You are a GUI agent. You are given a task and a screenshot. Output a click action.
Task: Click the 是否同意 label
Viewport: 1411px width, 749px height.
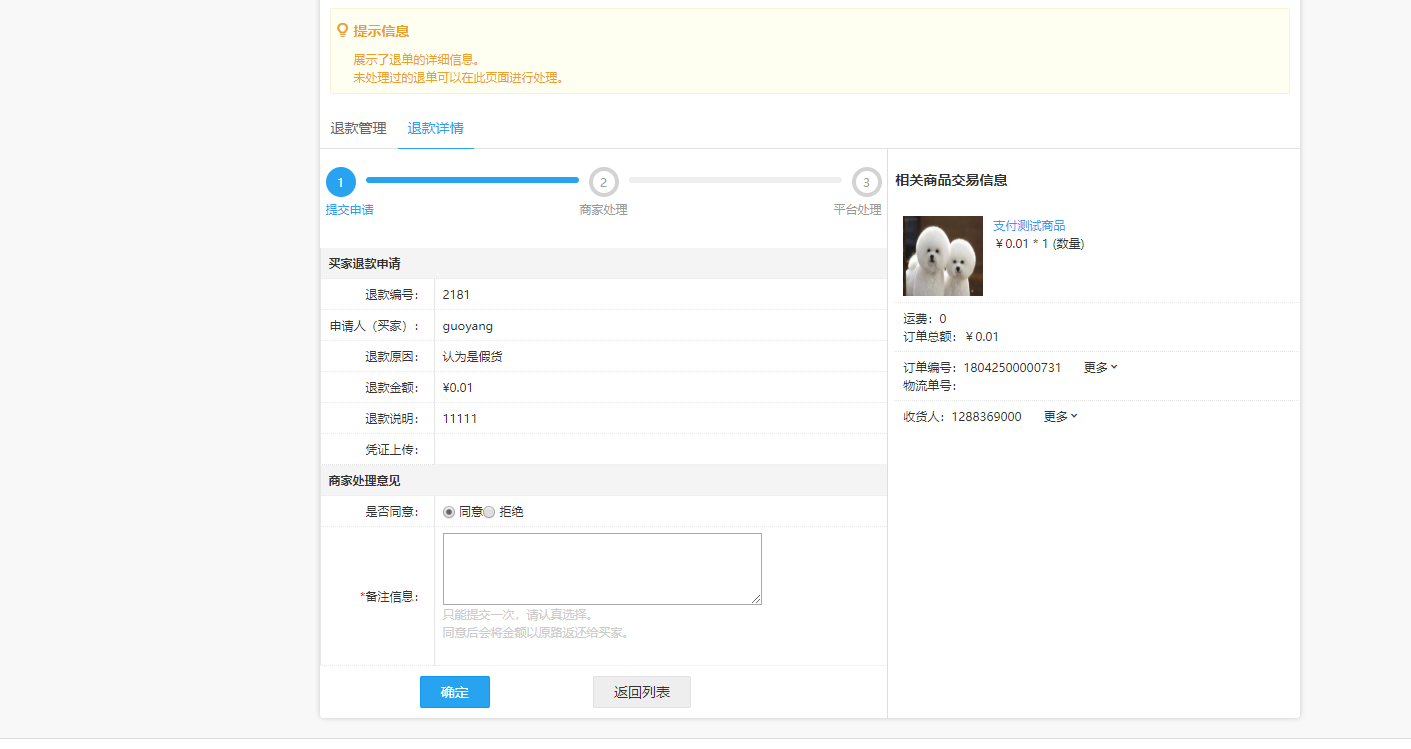point(392,512)
